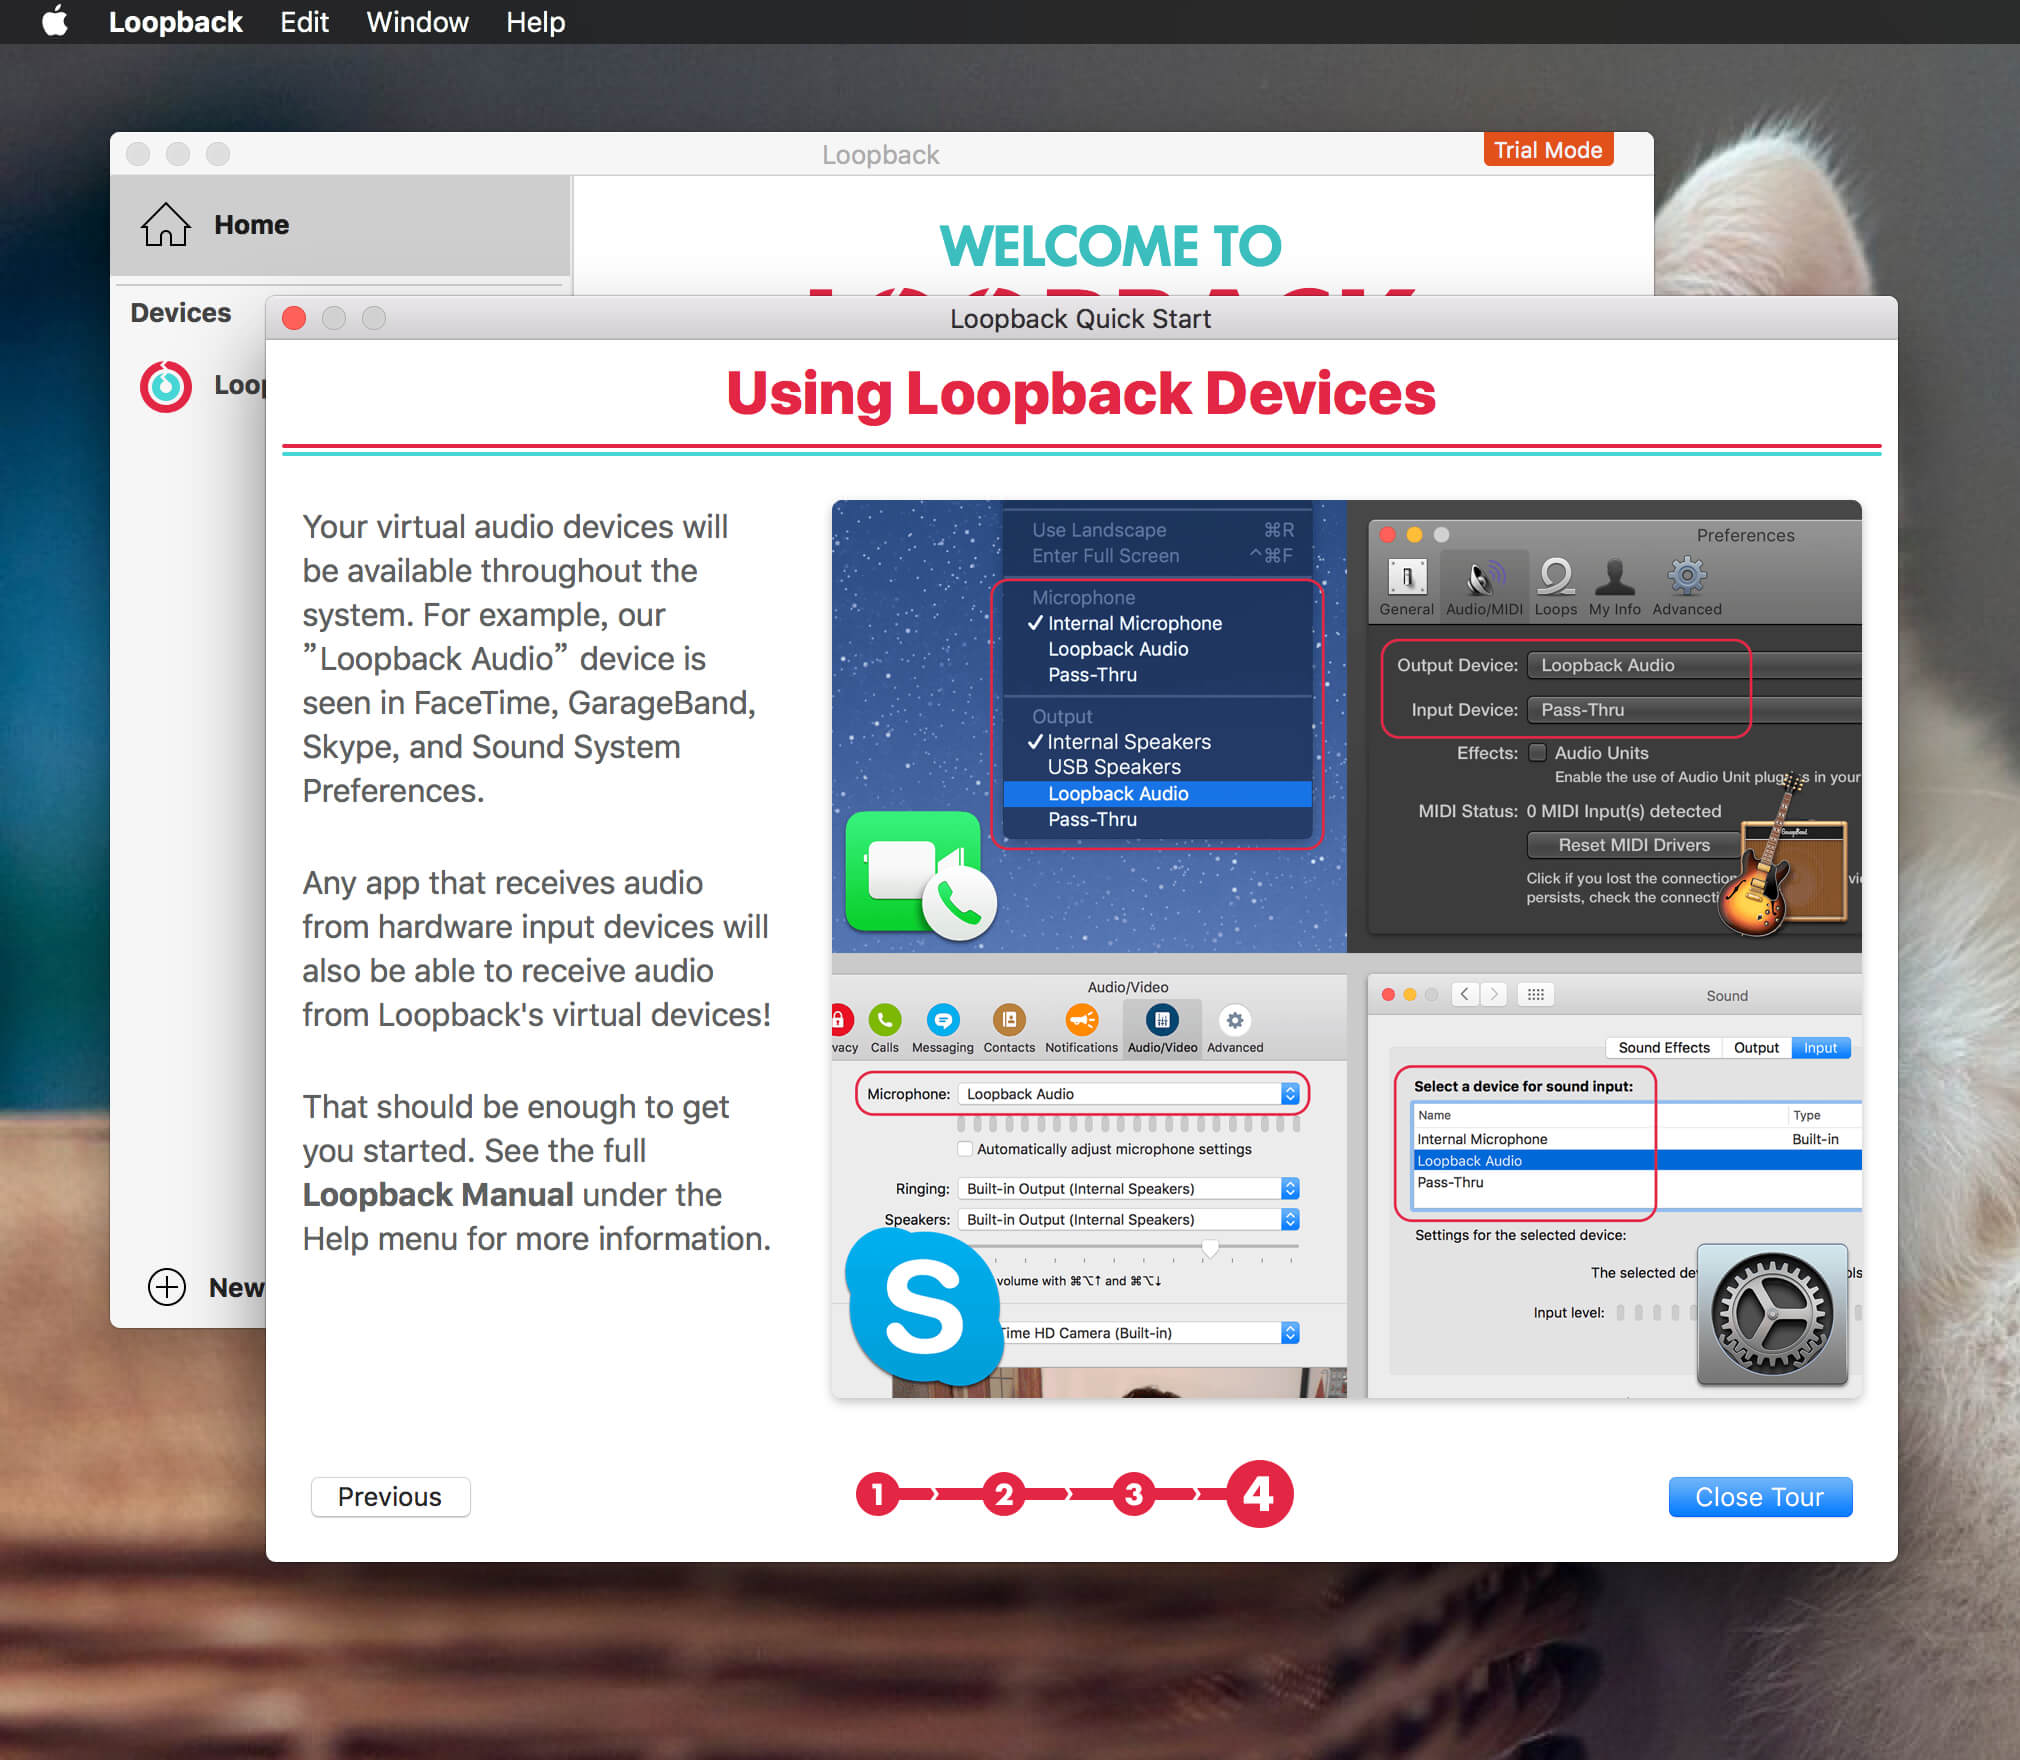This screenshot has width=2020, height=1760.
Task: Open the Apple menu
Action: 55,22
